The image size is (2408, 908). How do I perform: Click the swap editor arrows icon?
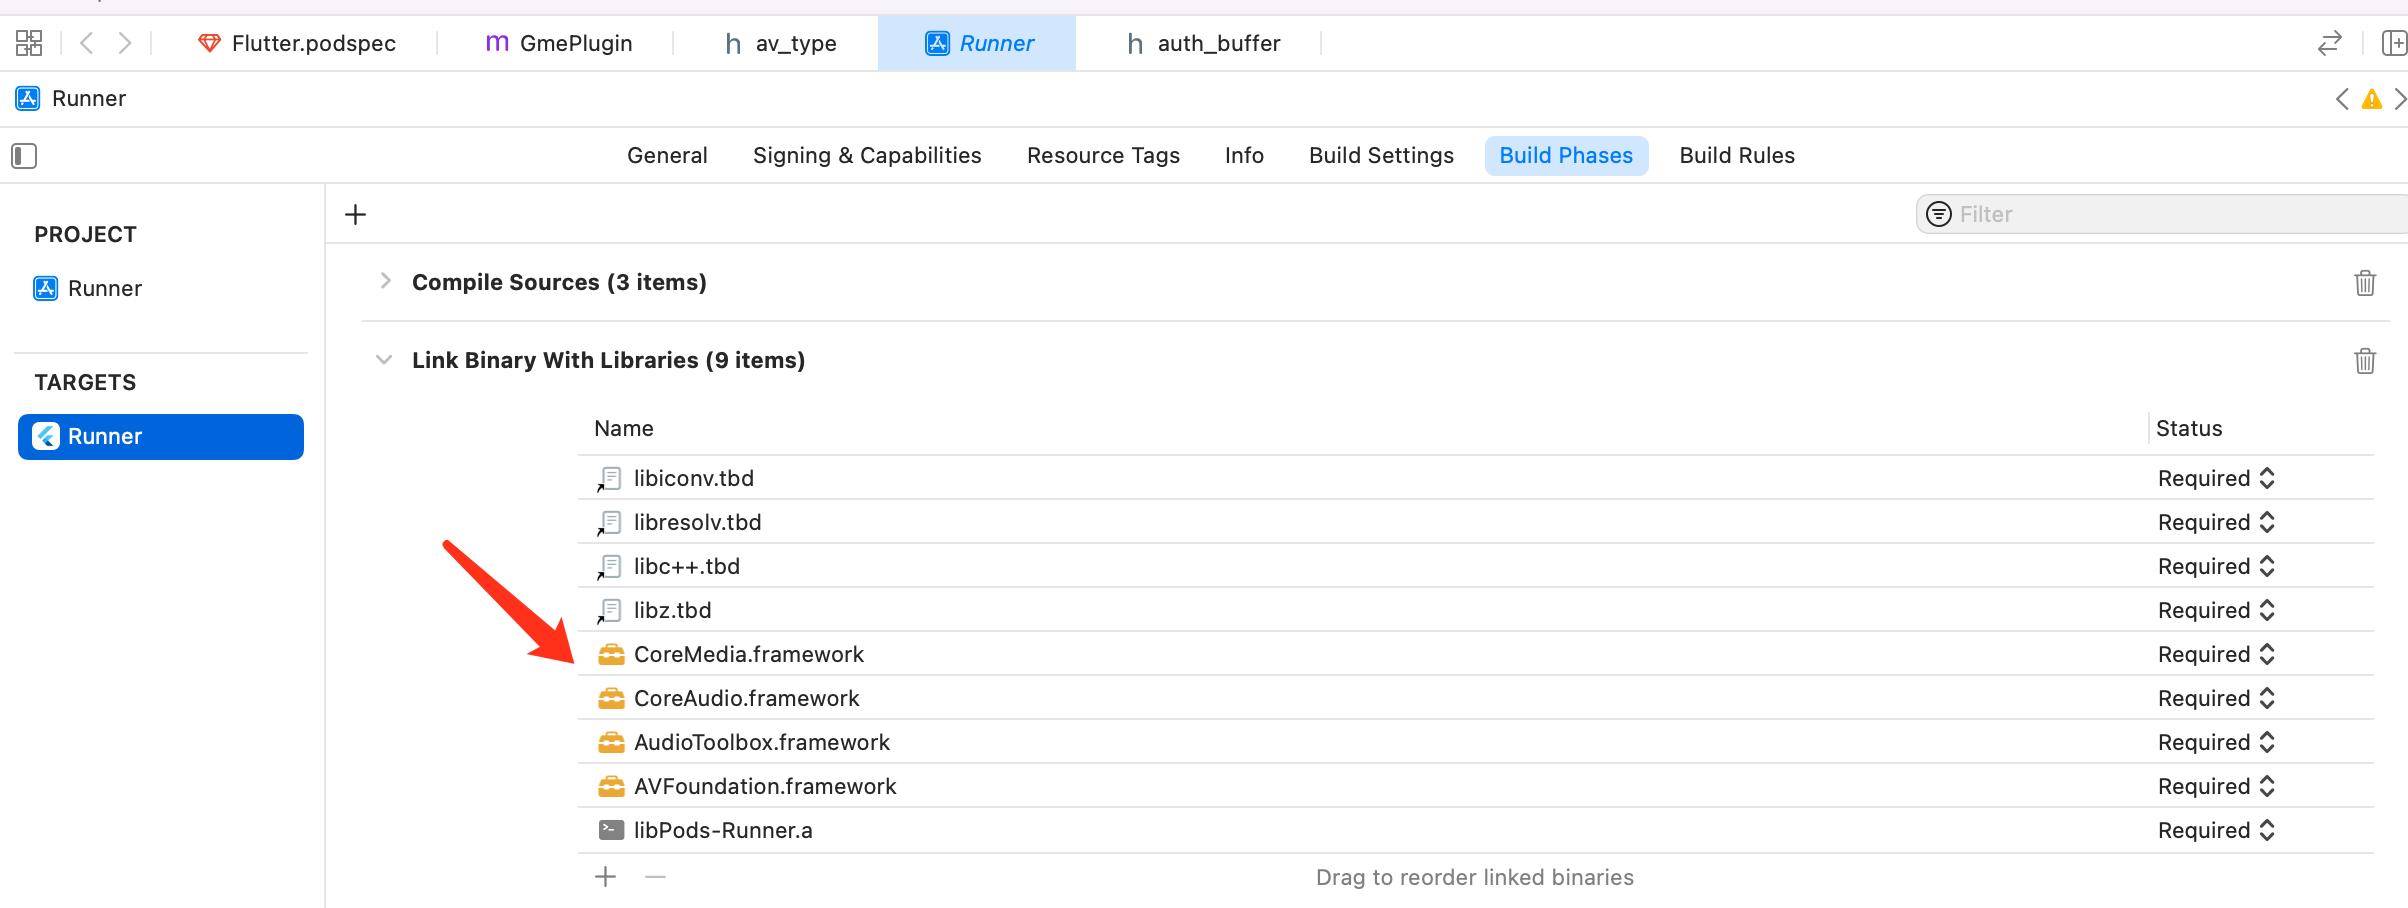point(2330,43)
